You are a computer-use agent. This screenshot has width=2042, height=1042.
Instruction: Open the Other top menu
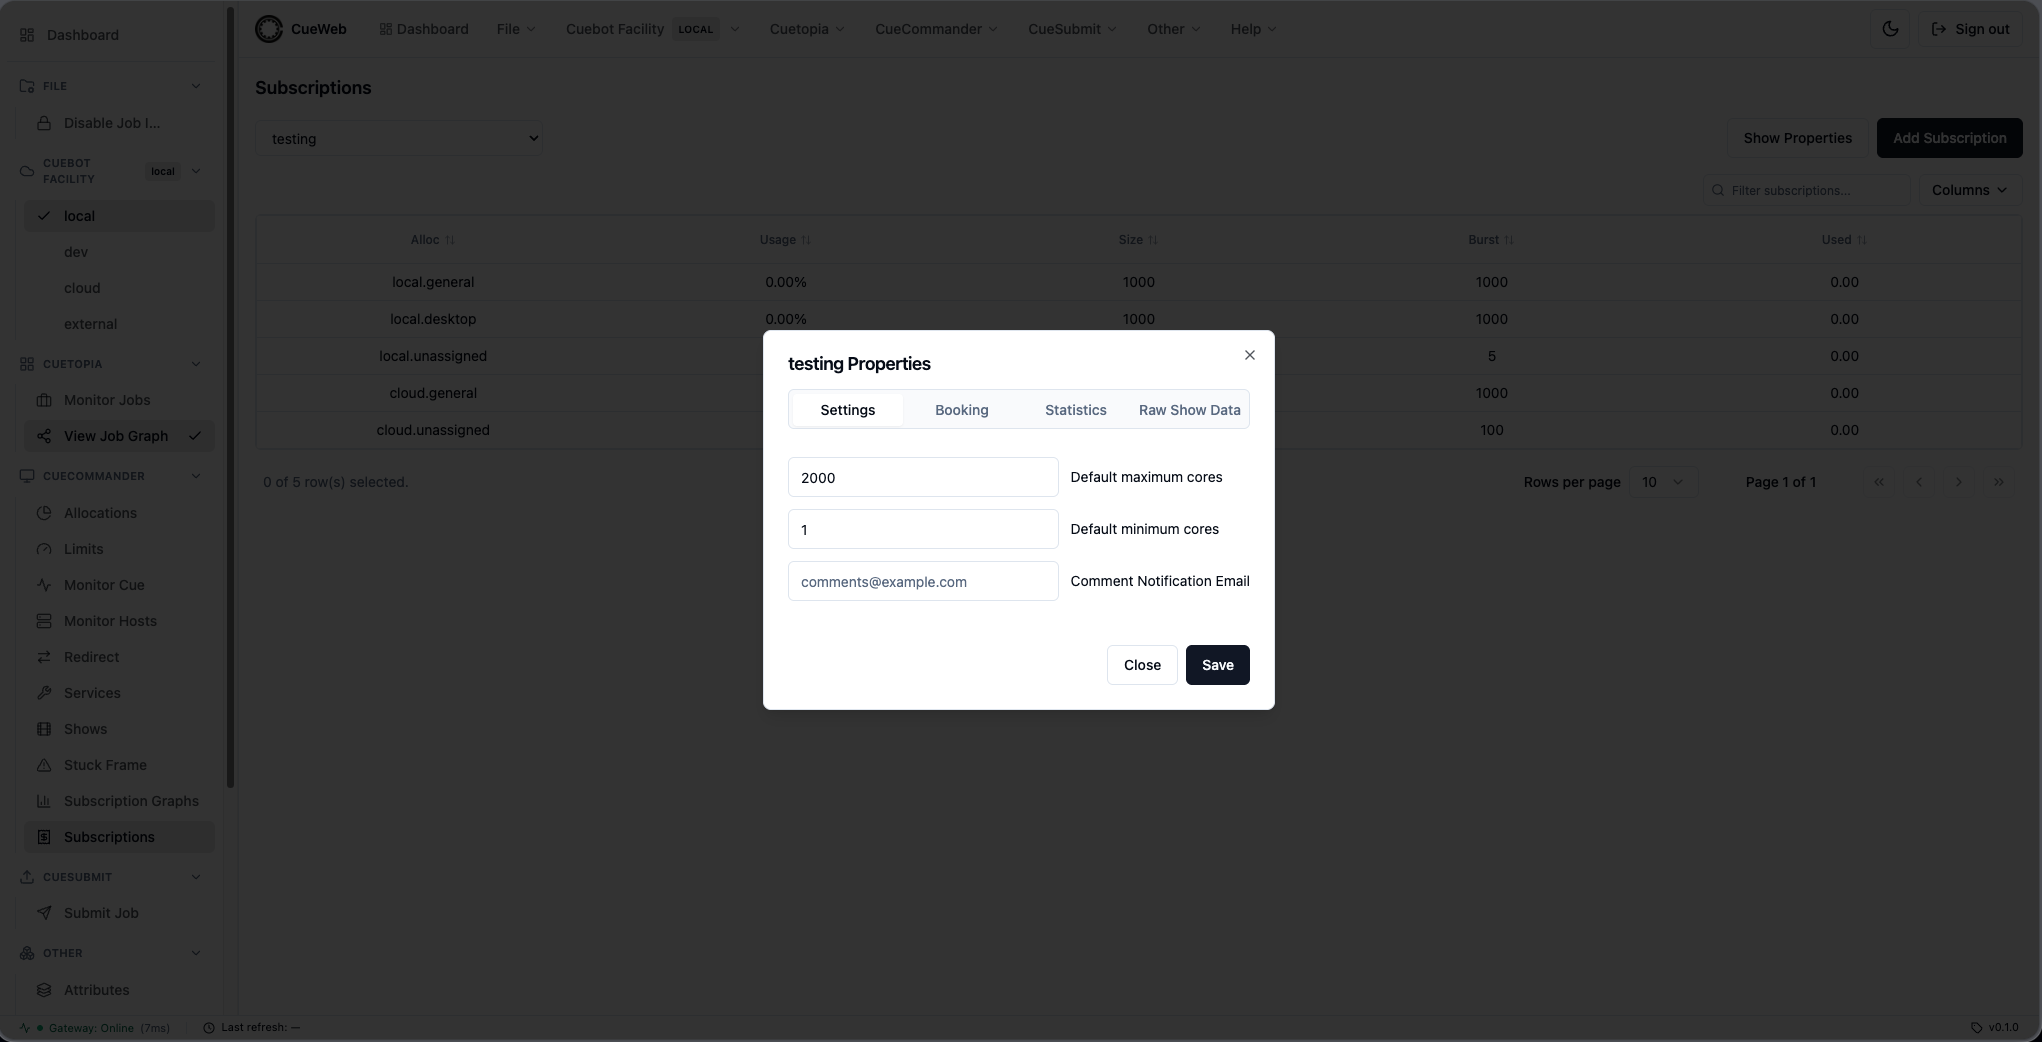point(1173,29)
